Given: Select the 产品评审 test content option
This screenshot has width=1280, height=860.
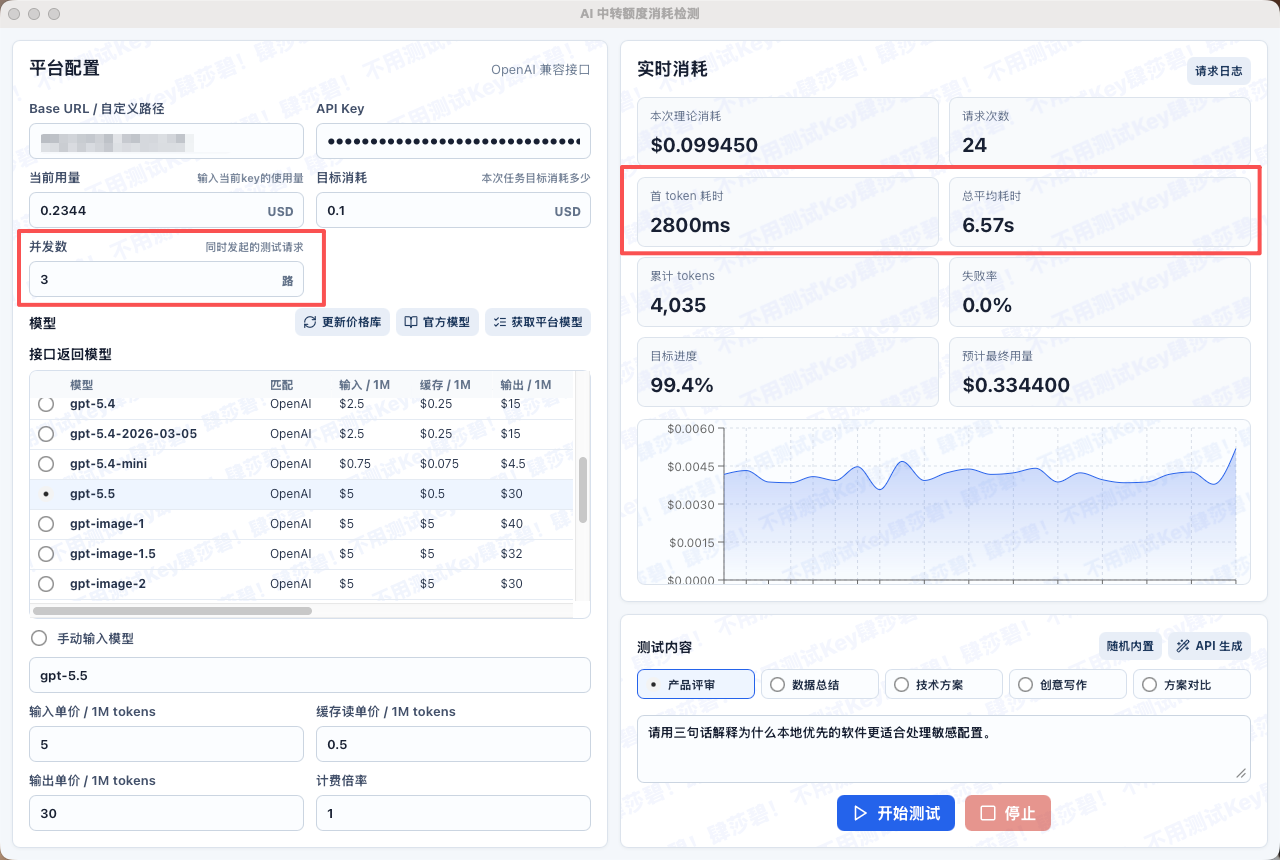Looking at the screenshot, I should pyautogui.click(x=696, y=684).
